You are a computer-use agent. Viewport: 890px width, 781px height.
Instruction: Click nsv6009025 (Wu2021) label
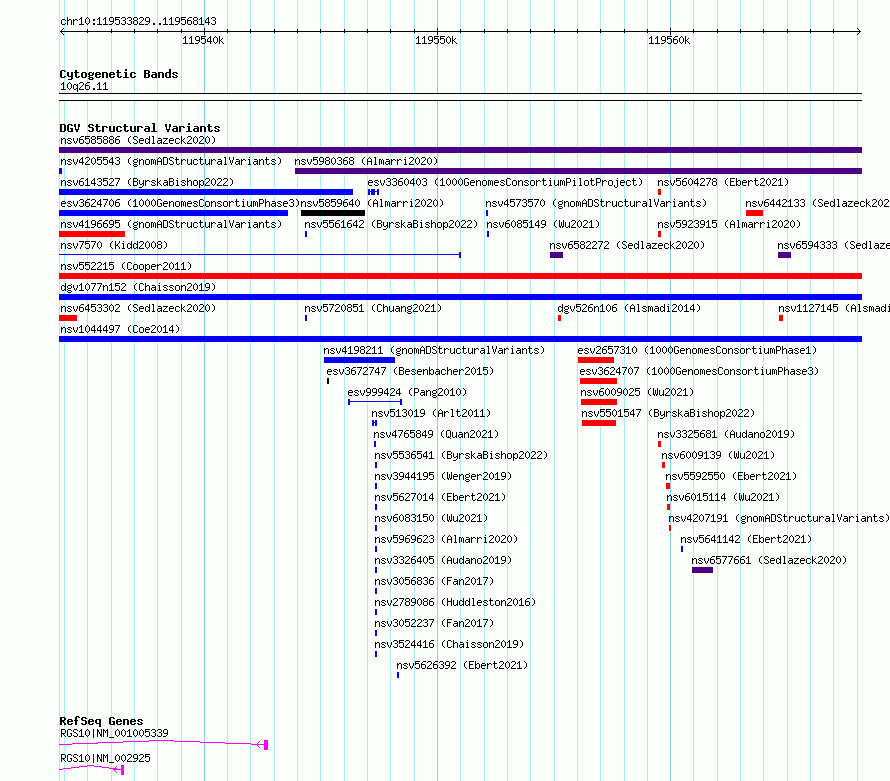pos(637,392)
